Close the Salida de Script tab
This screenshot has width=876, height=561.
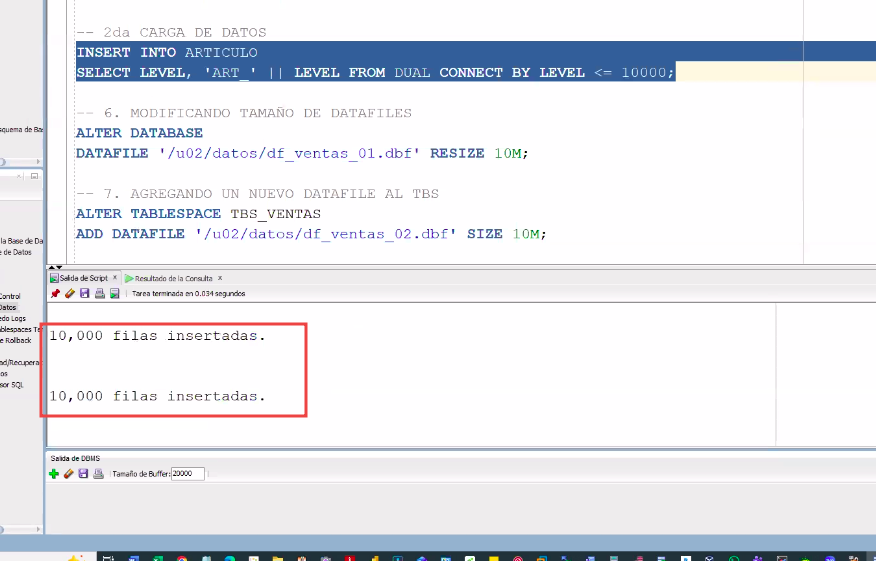(x=115, y=277)
